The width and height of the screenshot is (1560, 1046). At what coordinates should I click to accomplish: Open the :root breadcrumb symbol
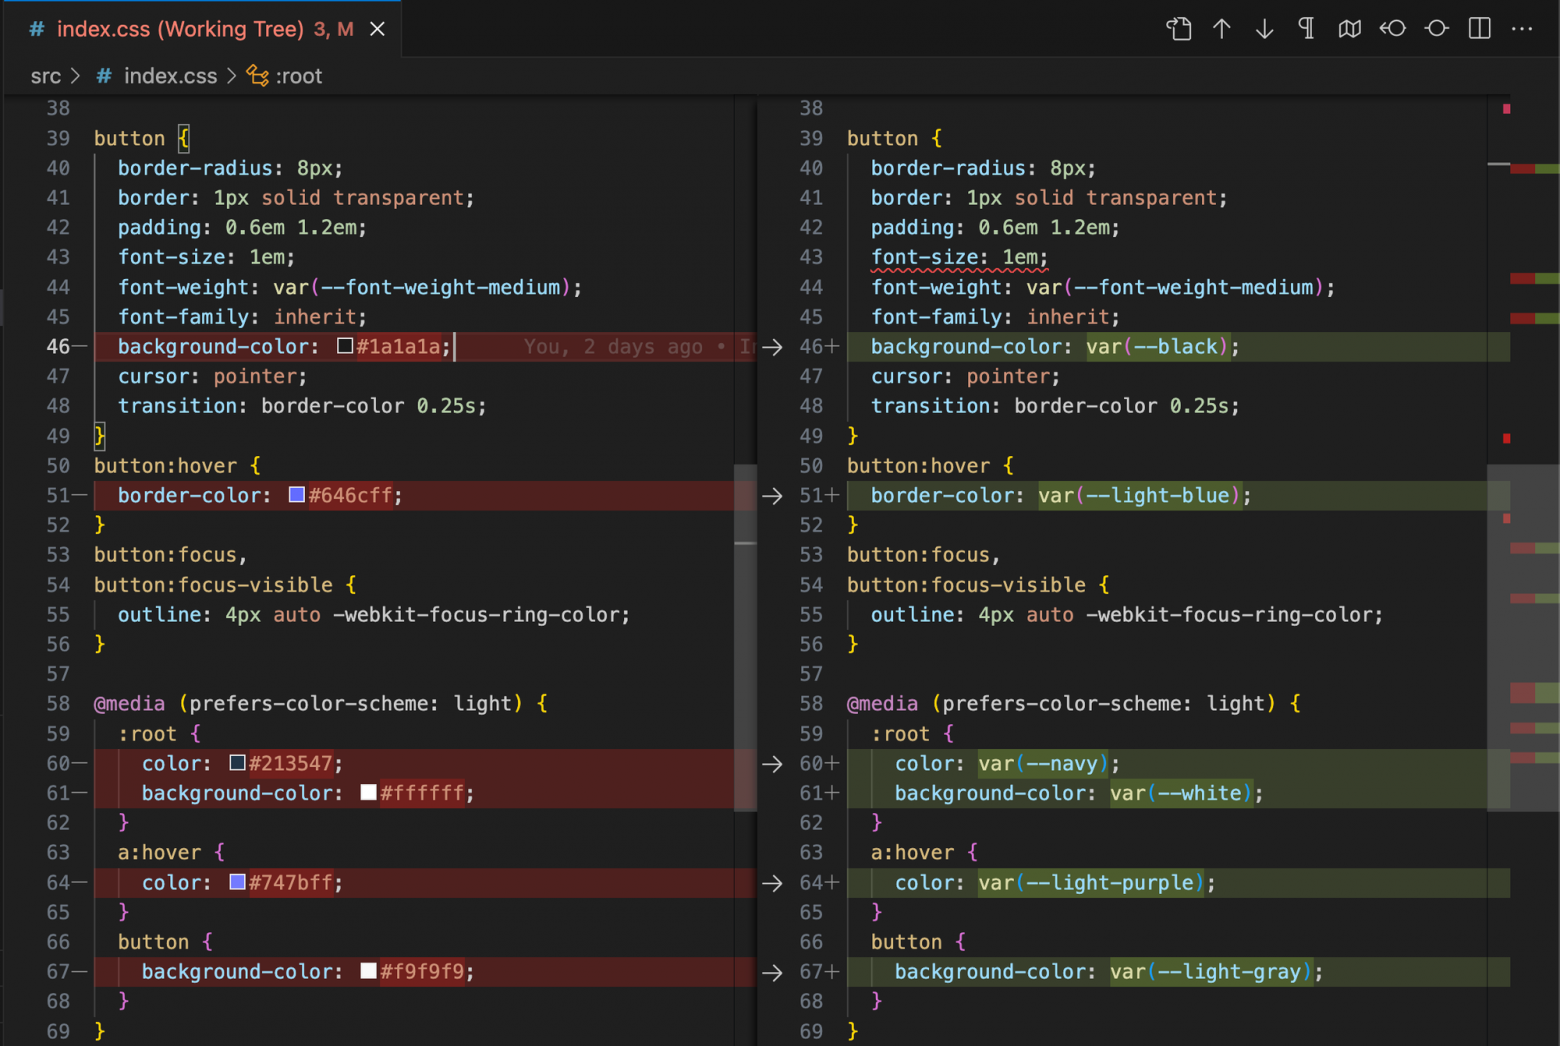pyautogui.click(x=299, y=76)
